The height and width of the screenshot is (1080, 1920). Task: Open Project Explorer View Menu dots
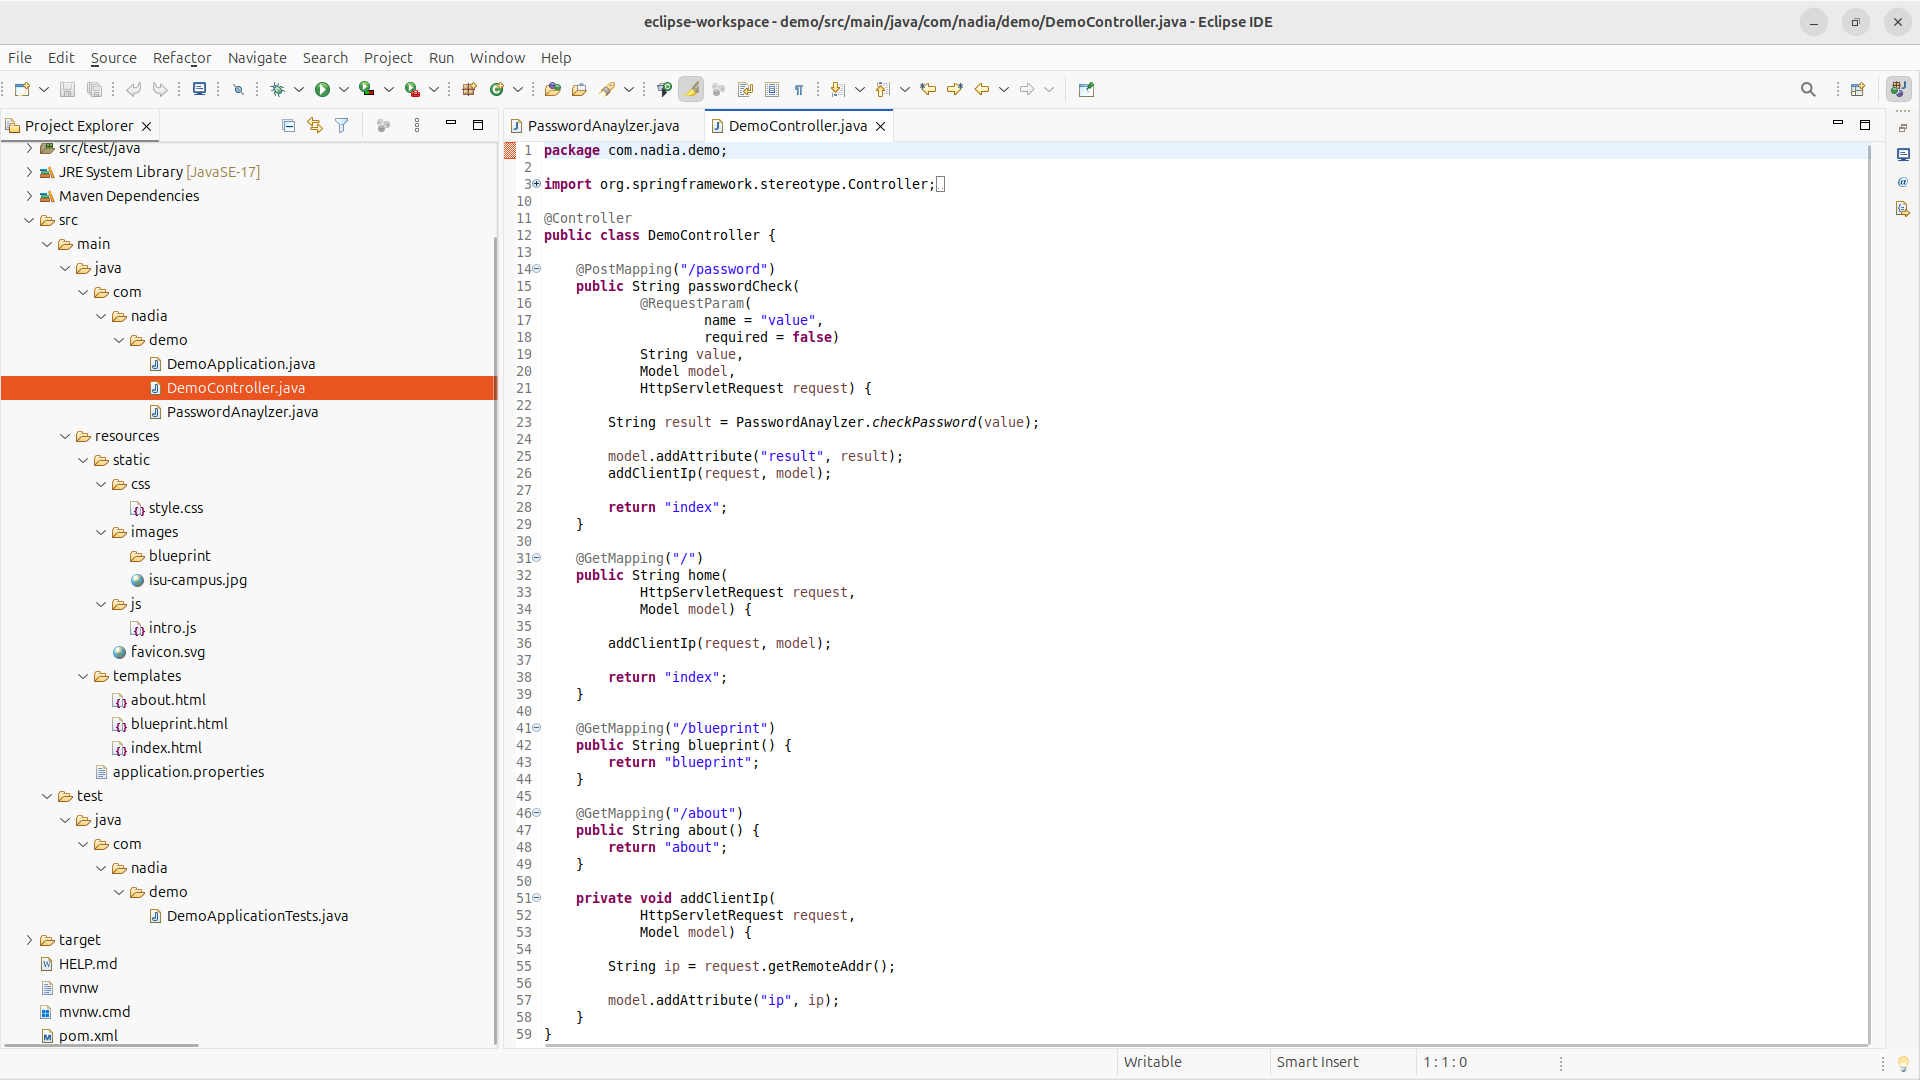[417, 125]
